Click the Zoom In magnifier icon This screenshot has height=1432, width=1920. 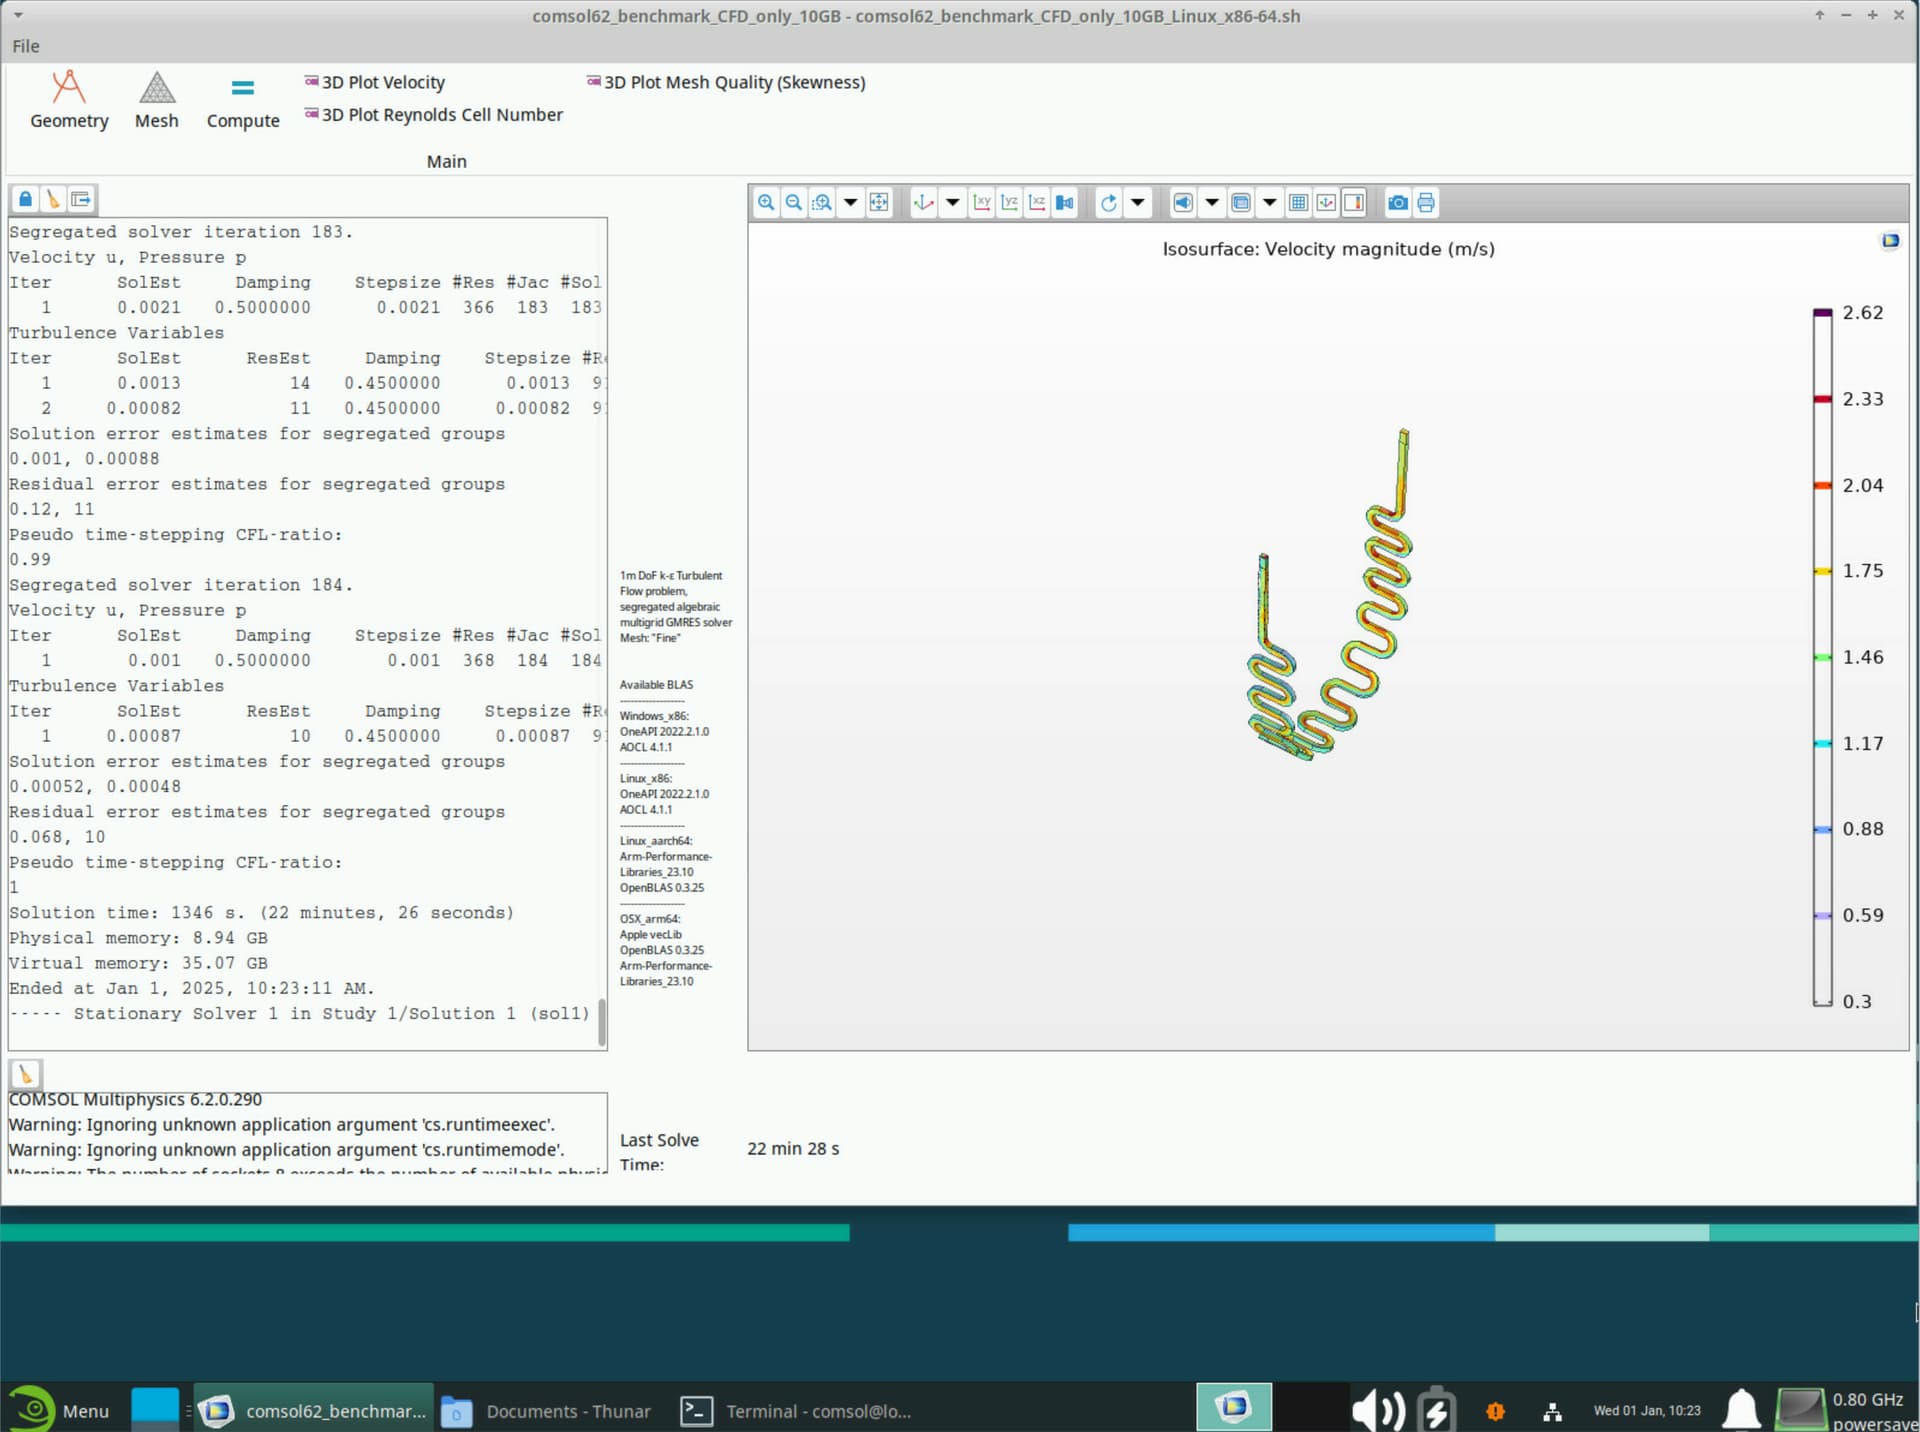pyautogui.click(x=766, y=203)
